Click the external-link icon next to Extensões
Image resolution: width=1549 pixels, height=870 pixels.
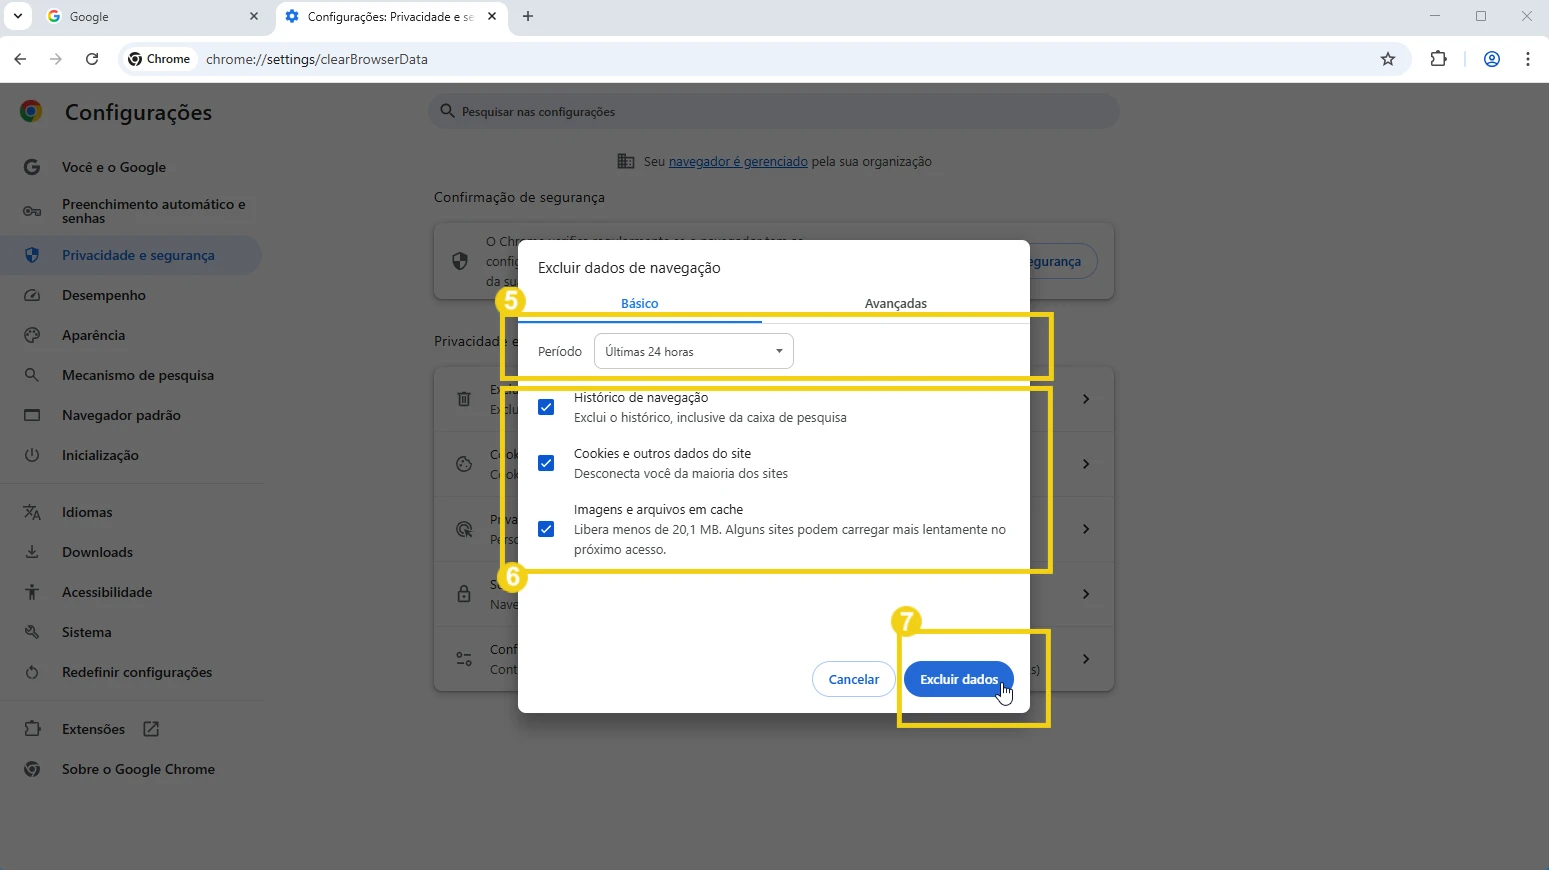(x=151, y=729)
